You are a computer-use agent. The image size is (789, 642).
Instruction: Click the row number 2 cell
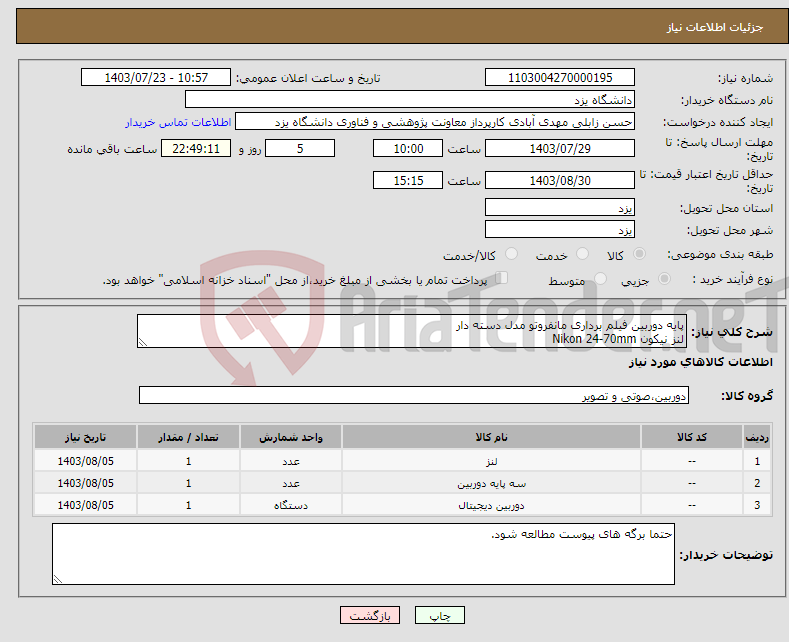pyautogui.click(x=757, y=483)
